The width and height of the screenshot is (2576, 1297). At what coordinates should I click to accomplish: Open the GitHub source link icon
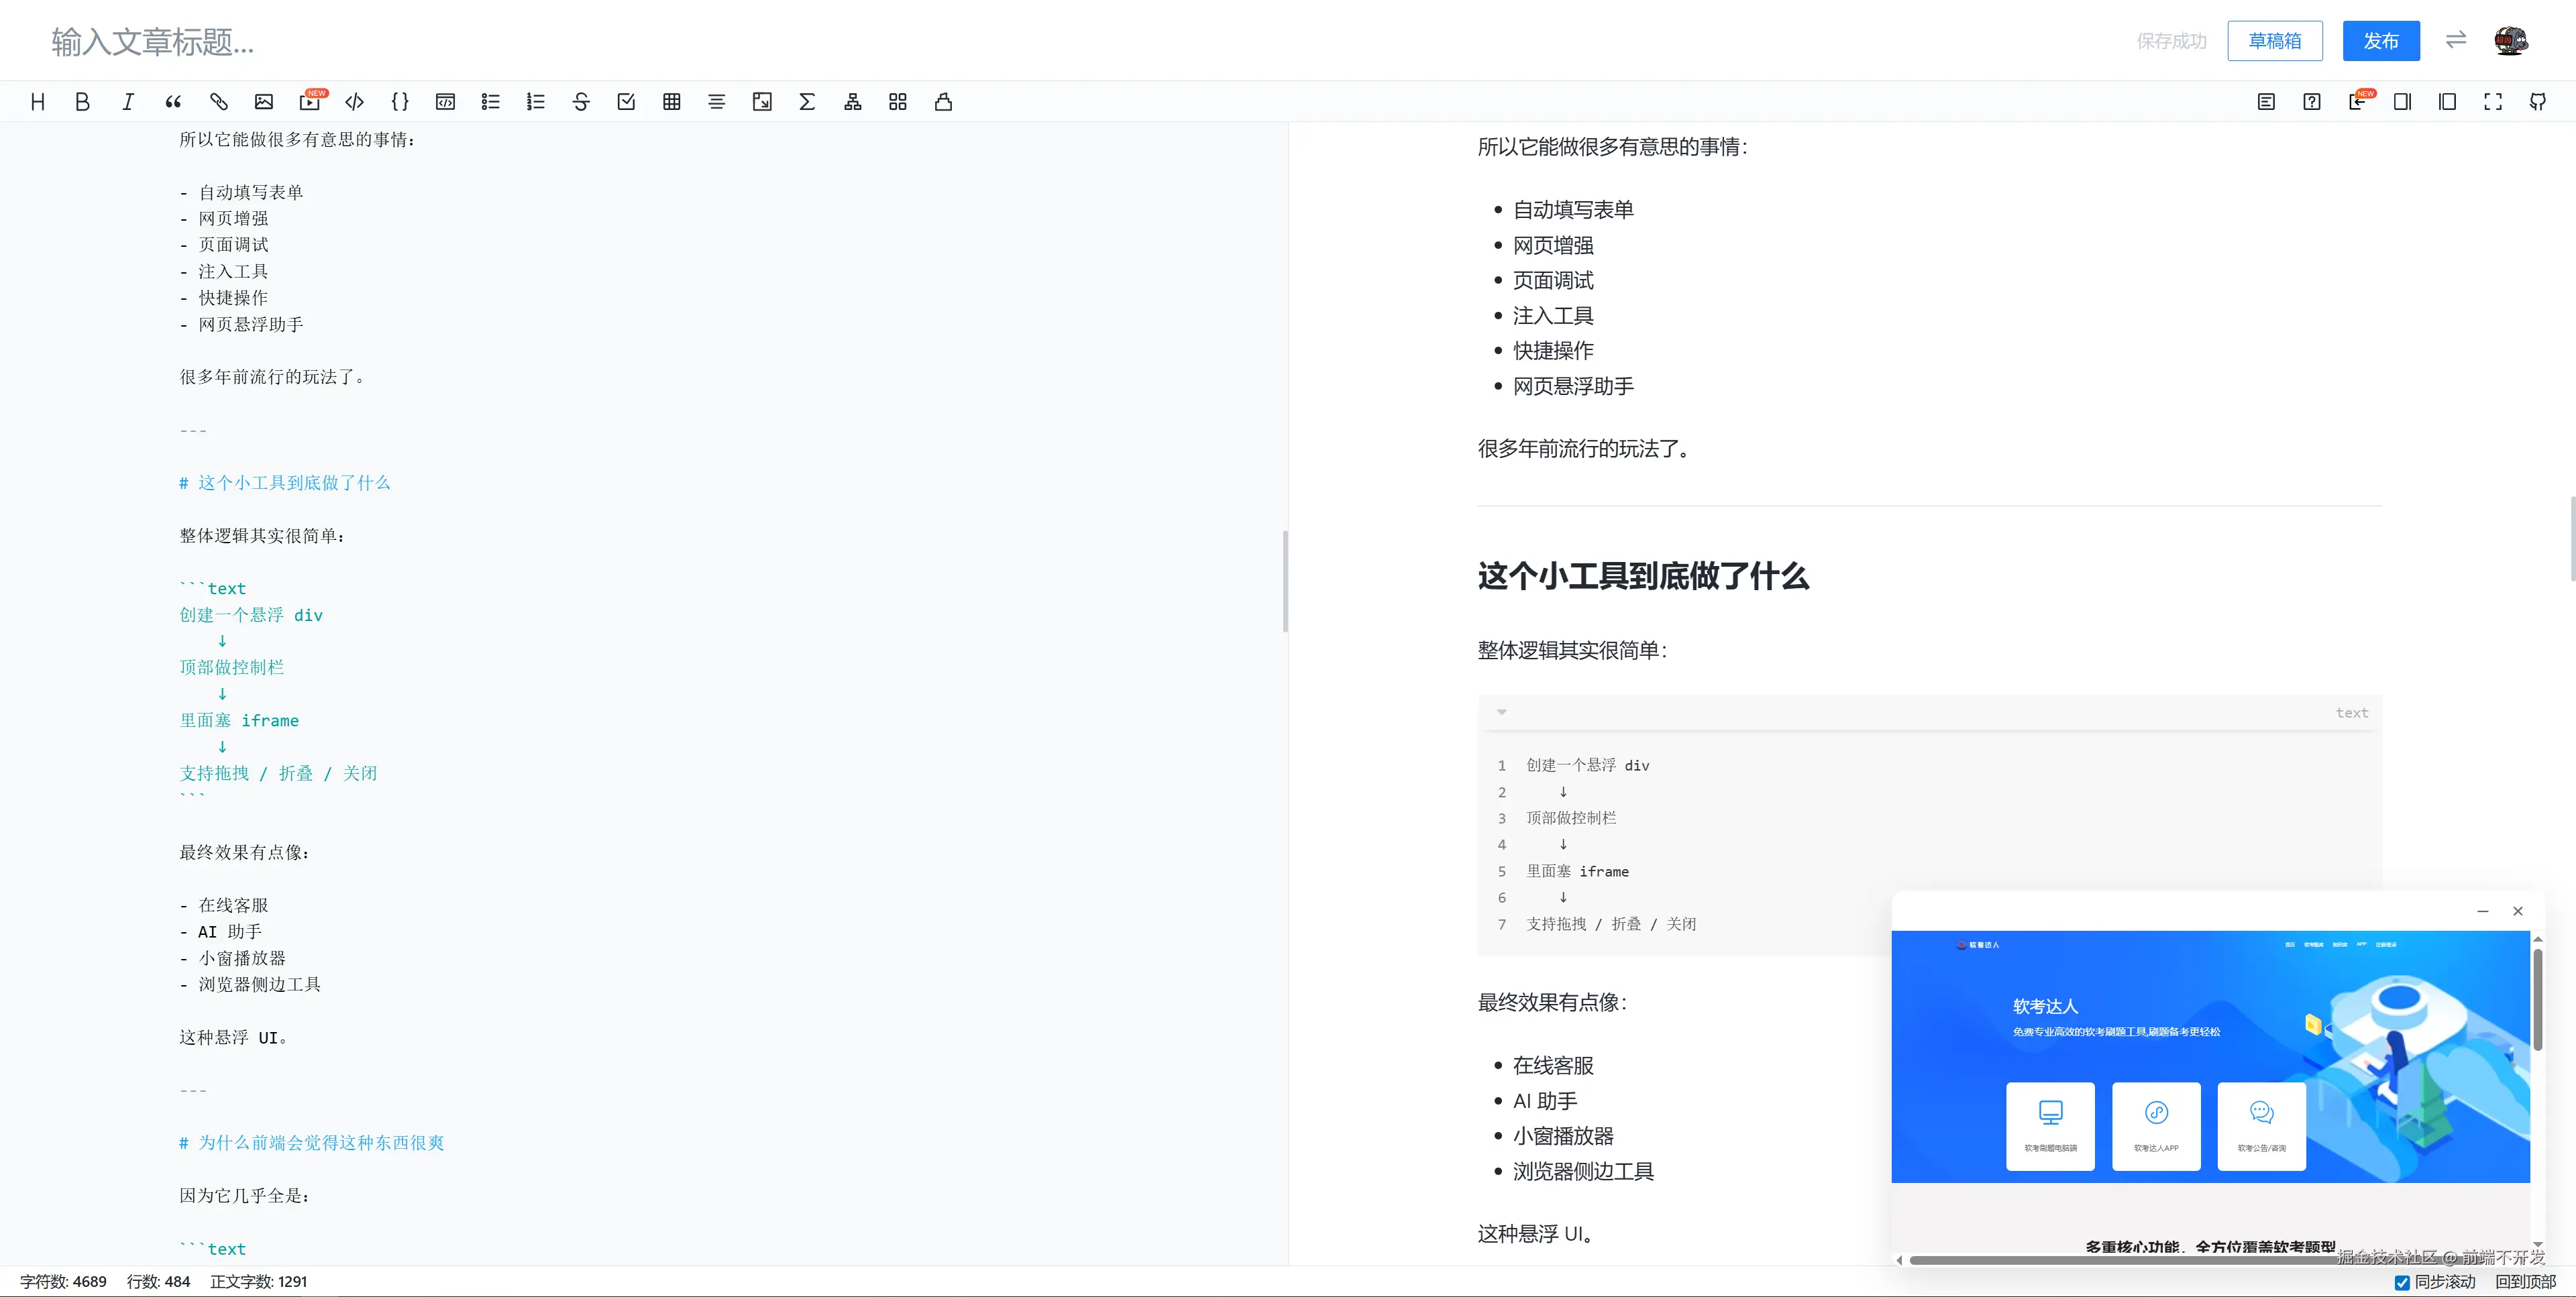point(2538,102)
